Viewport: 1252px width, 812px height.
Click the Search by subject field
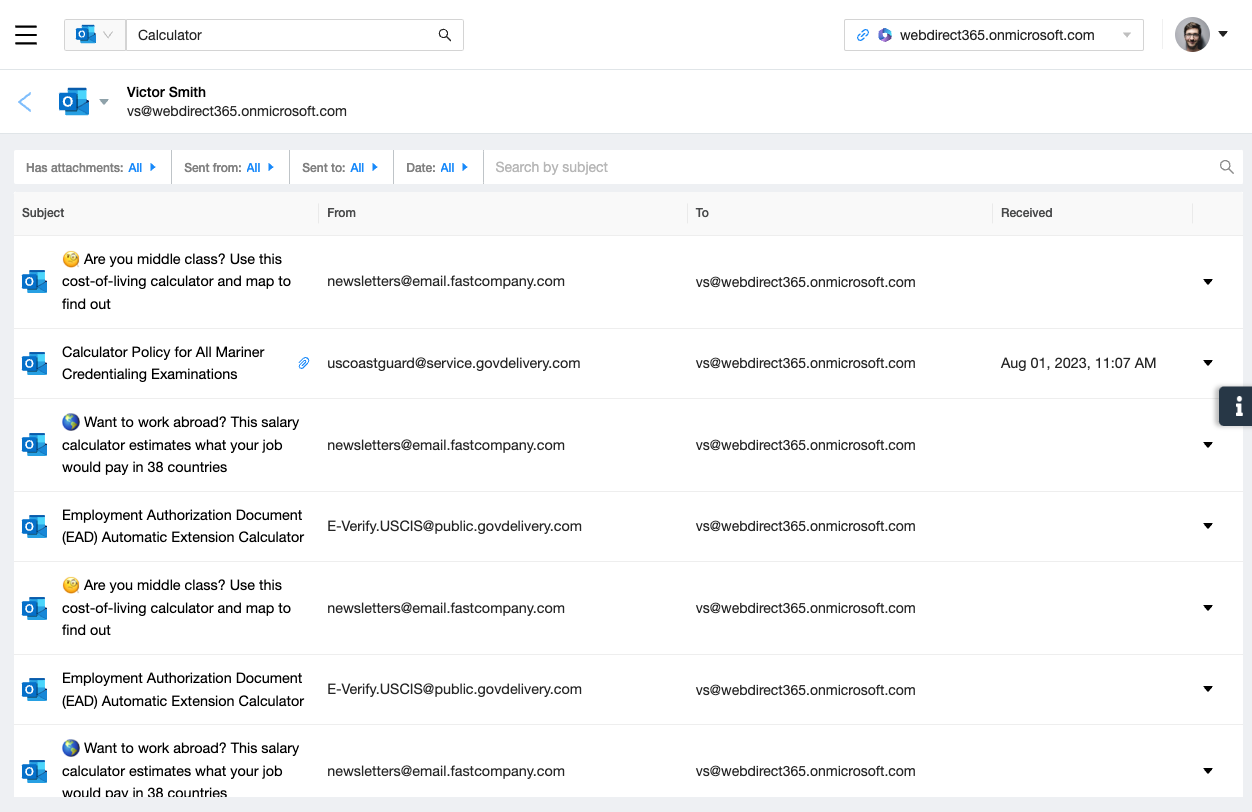(850, 167)
